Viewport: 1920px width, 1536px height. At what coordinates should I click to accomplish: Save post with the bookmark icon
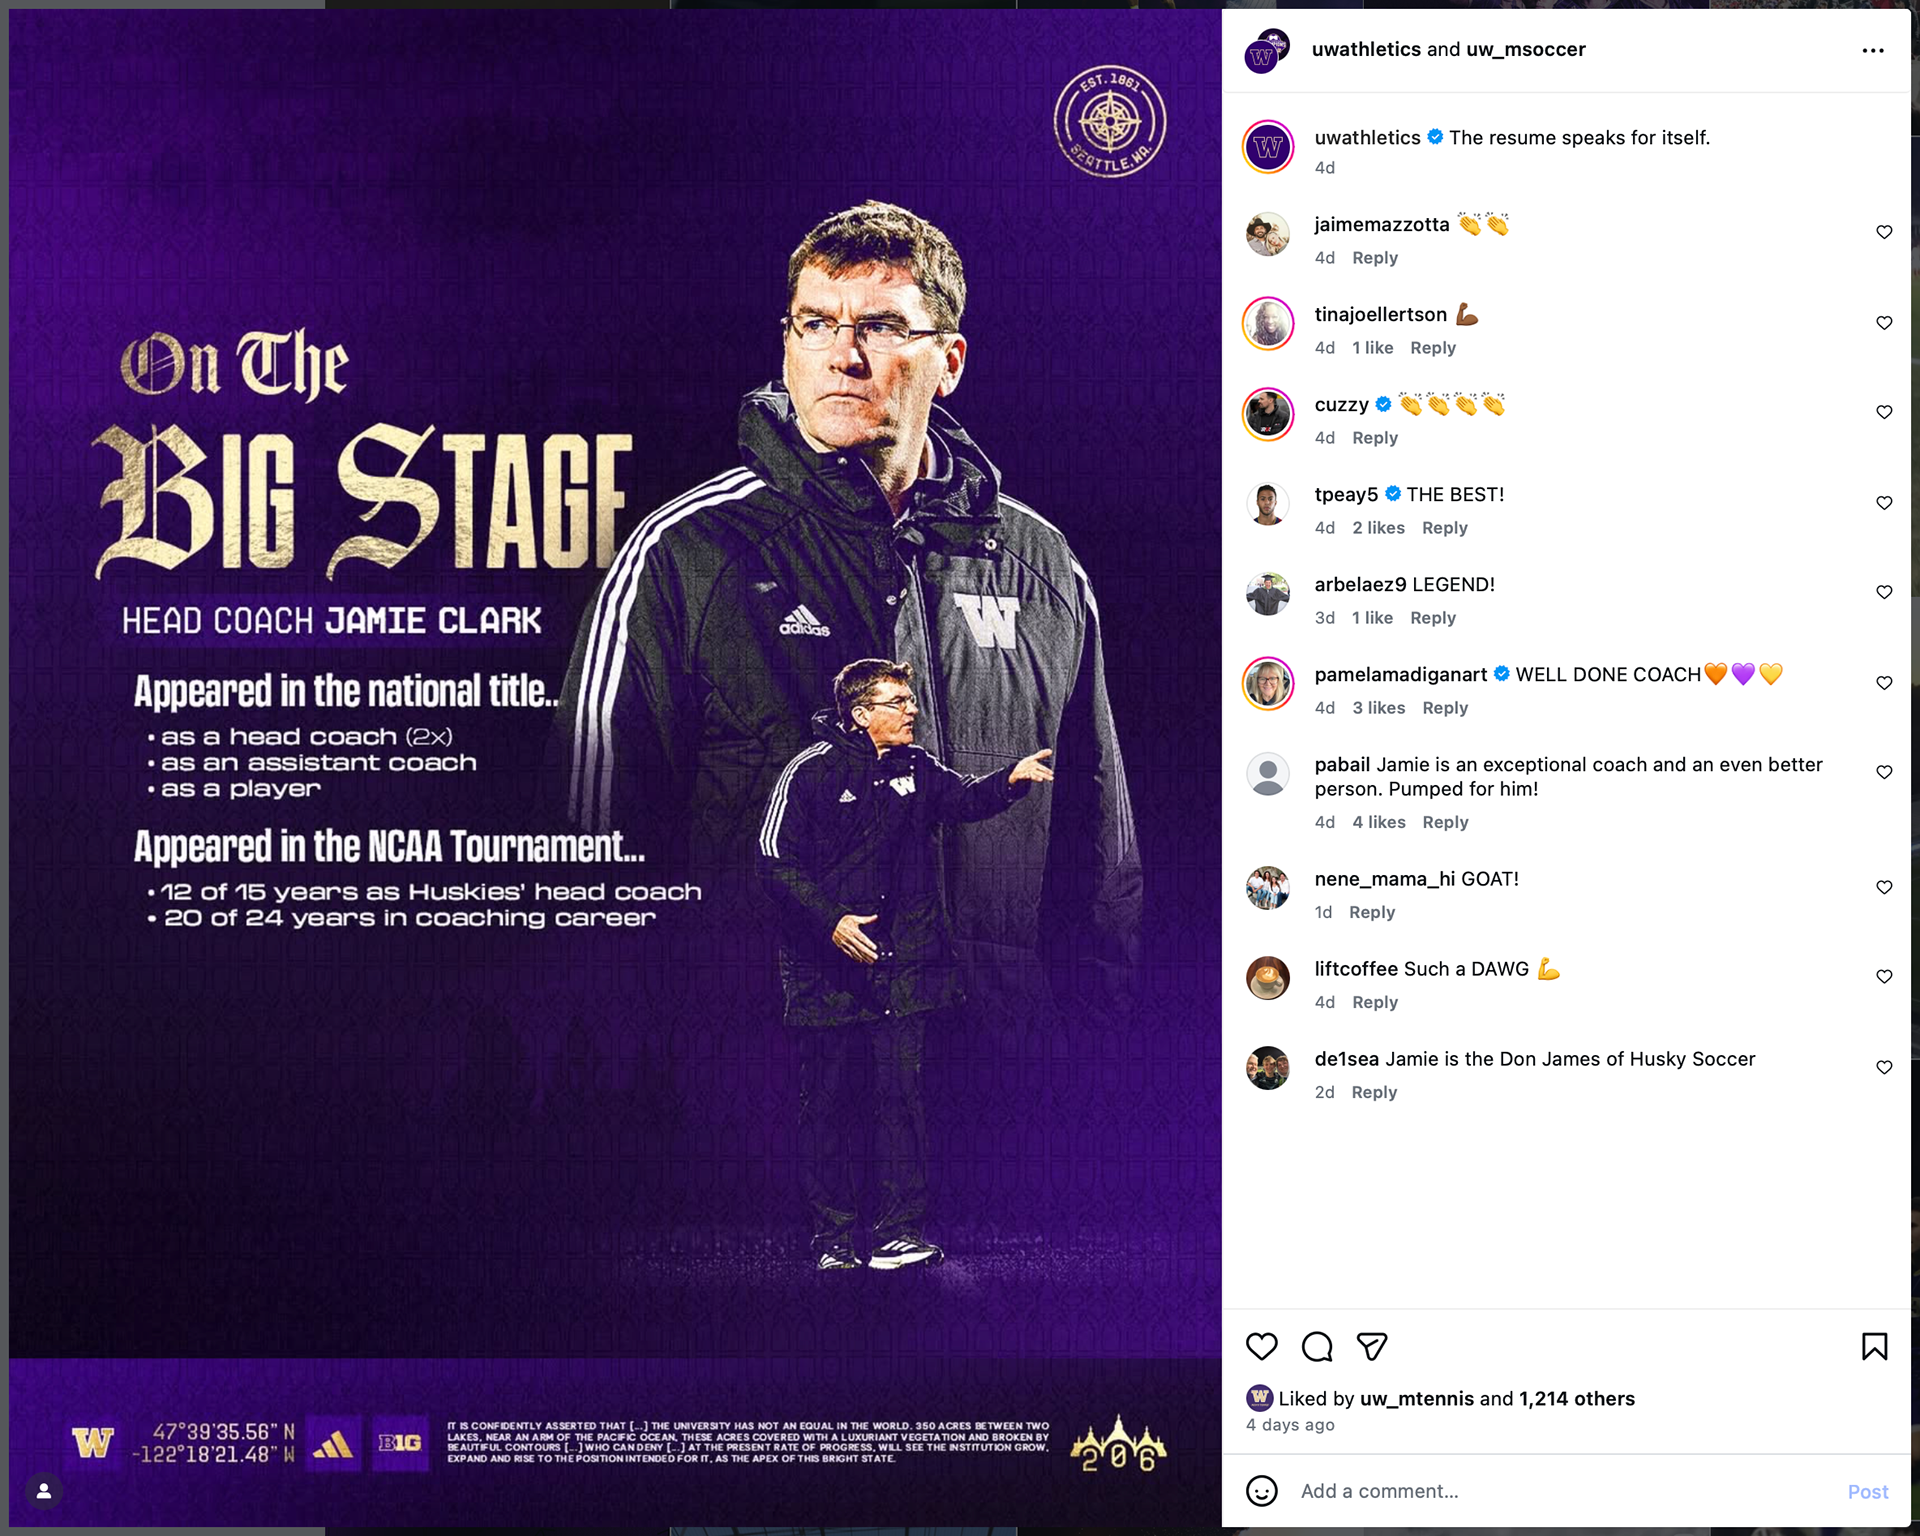[1875, 1347]
